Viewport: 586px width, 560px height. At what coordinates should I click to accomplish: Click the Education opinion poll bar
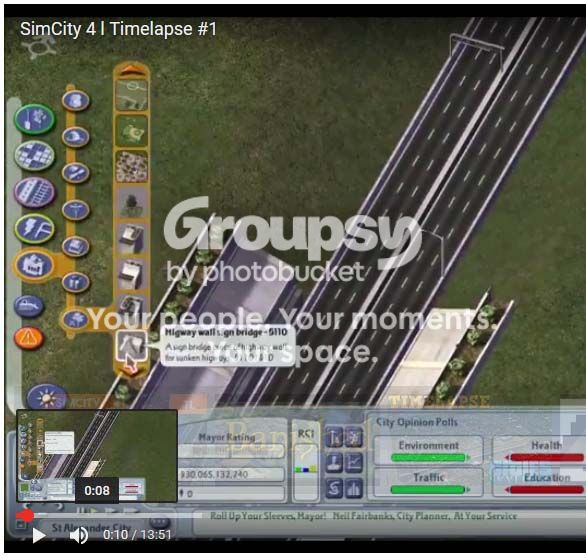click(x=546, y=489)
